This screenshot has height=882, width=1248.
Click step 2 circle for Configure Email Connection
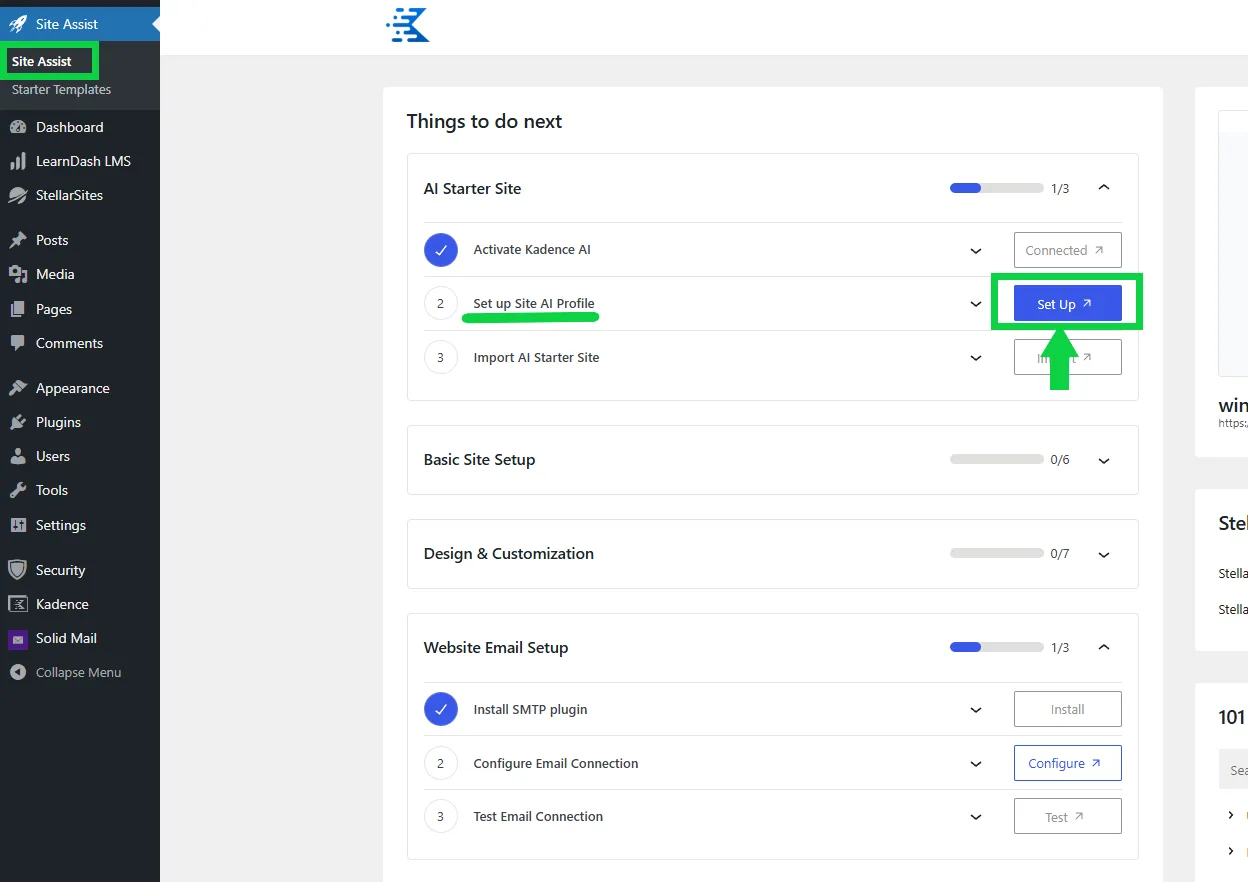pyautogui.click(x=441, y=763)
